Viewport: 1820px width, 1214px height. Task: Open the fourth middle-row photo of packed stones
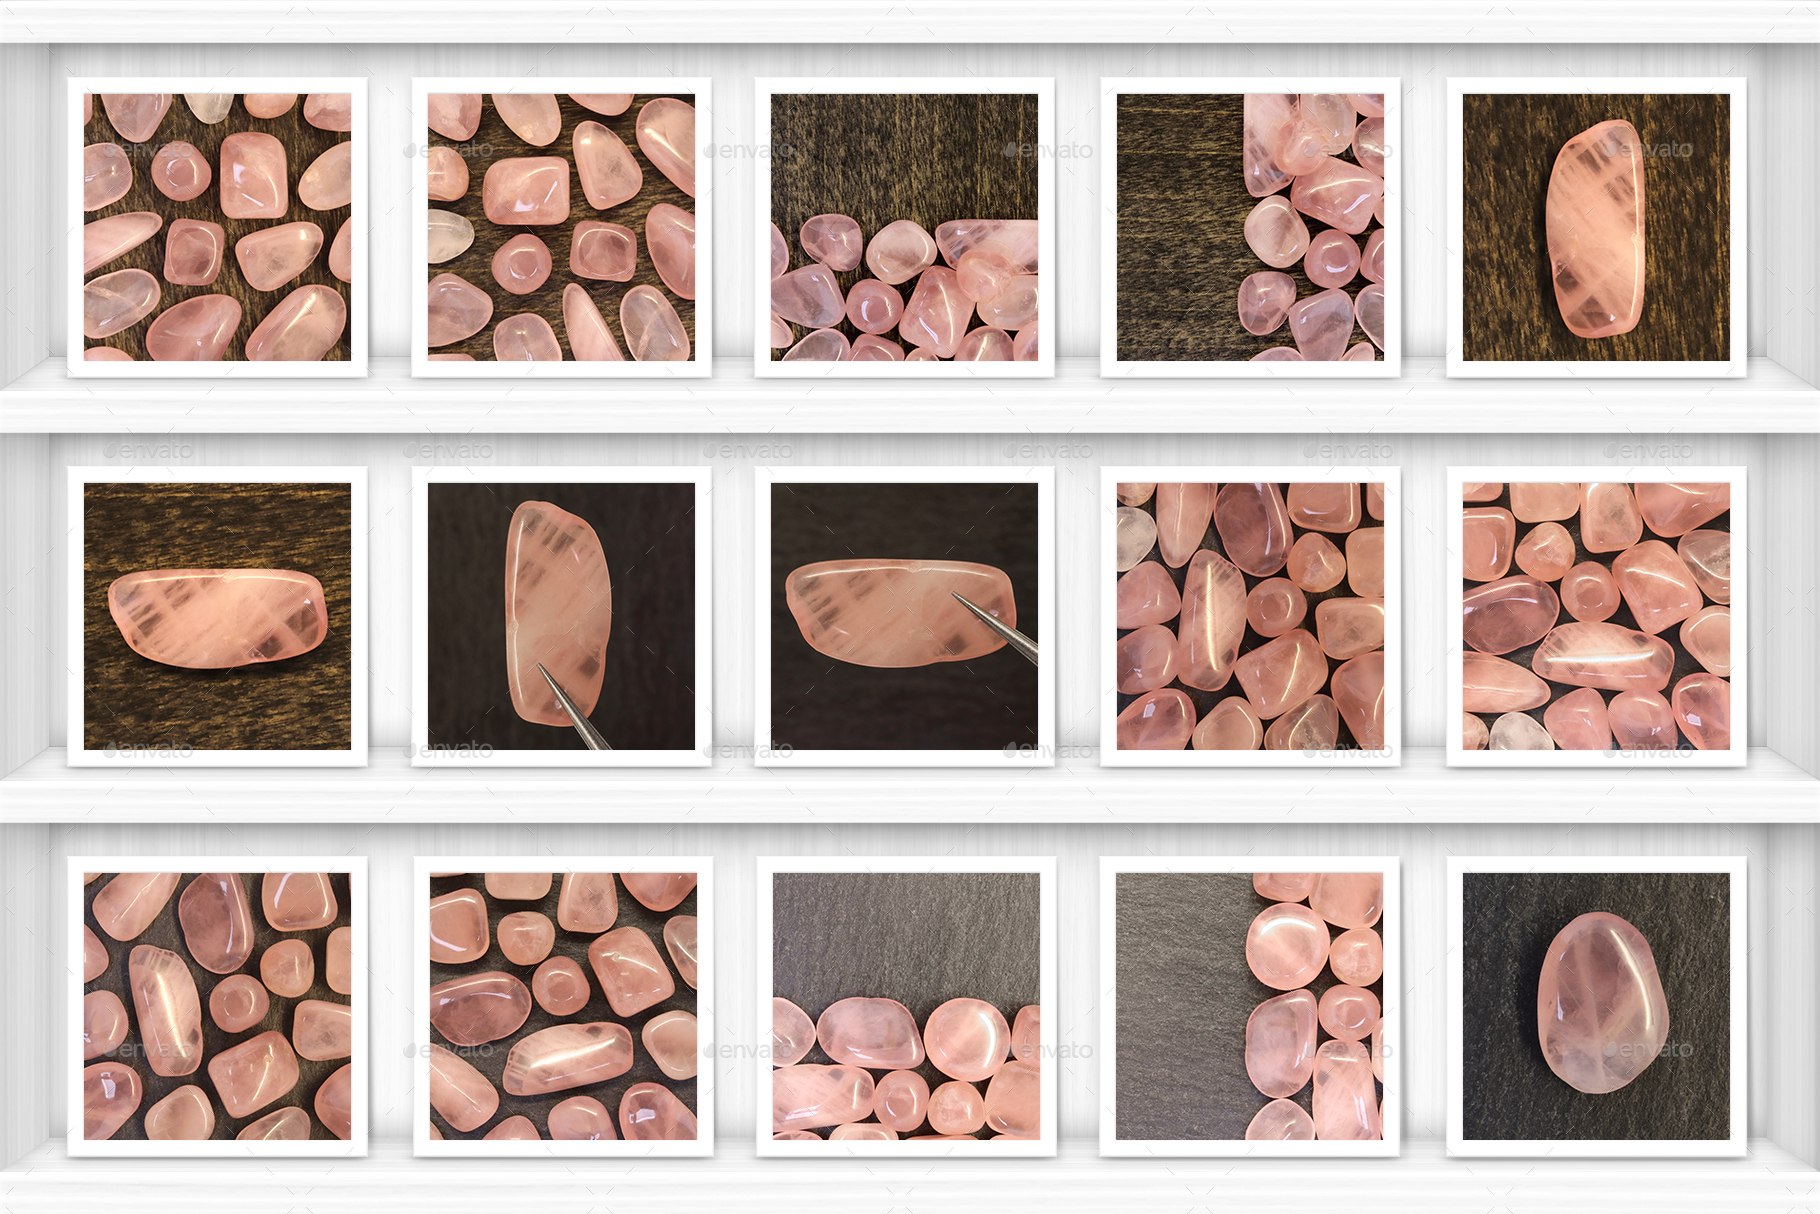1250,616
